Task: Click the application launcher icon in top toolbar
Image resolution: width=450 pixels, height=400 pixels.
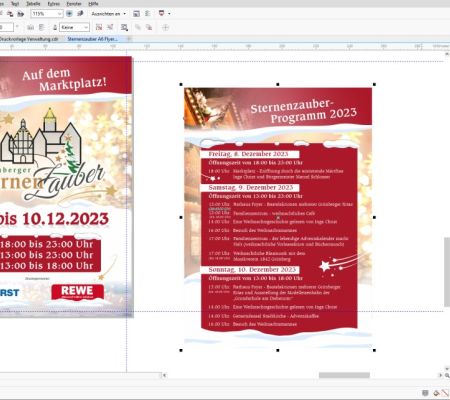Action: [162, 13]
